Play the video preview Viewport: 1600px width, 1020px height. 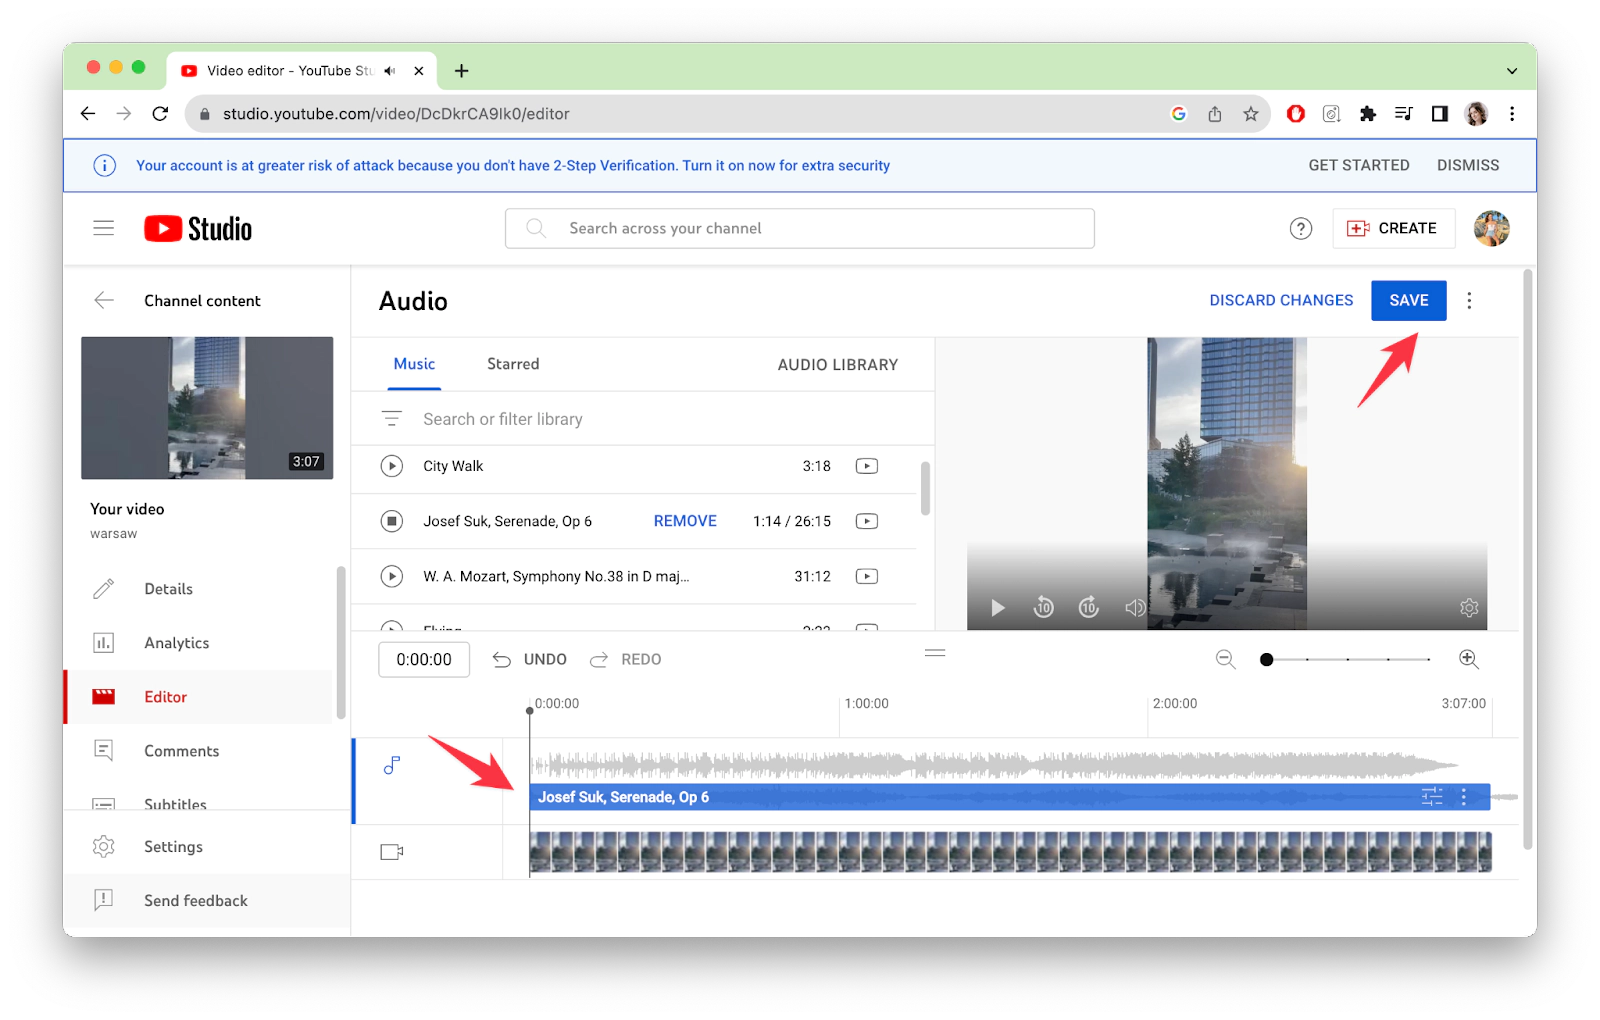click(x=997, y=608)
